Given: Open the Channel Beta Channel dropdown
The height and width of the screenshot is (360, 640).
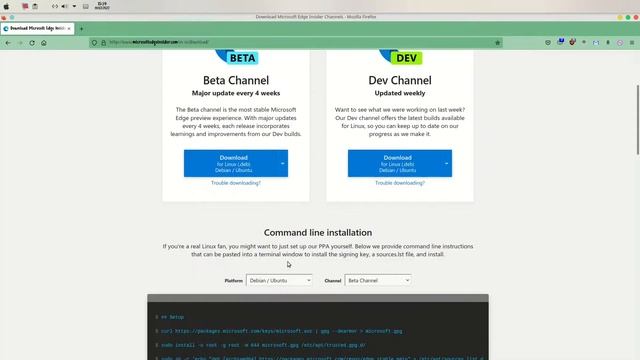Looking at the screenshot, I should pos(378,280).
